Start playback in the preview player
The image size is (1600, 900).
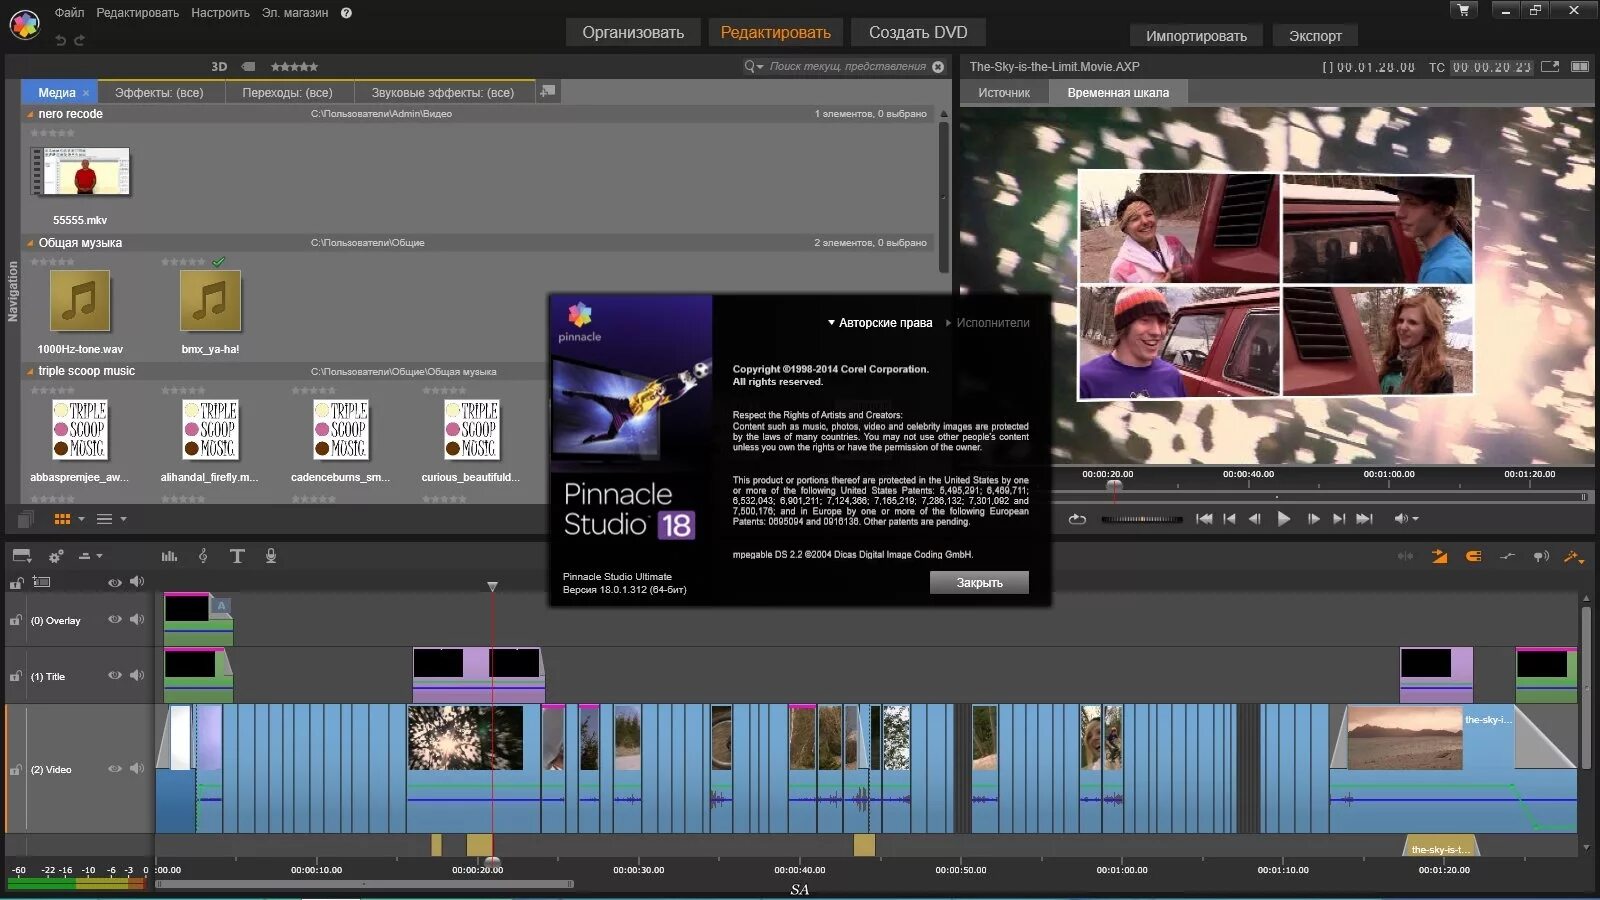(1284, 519)
